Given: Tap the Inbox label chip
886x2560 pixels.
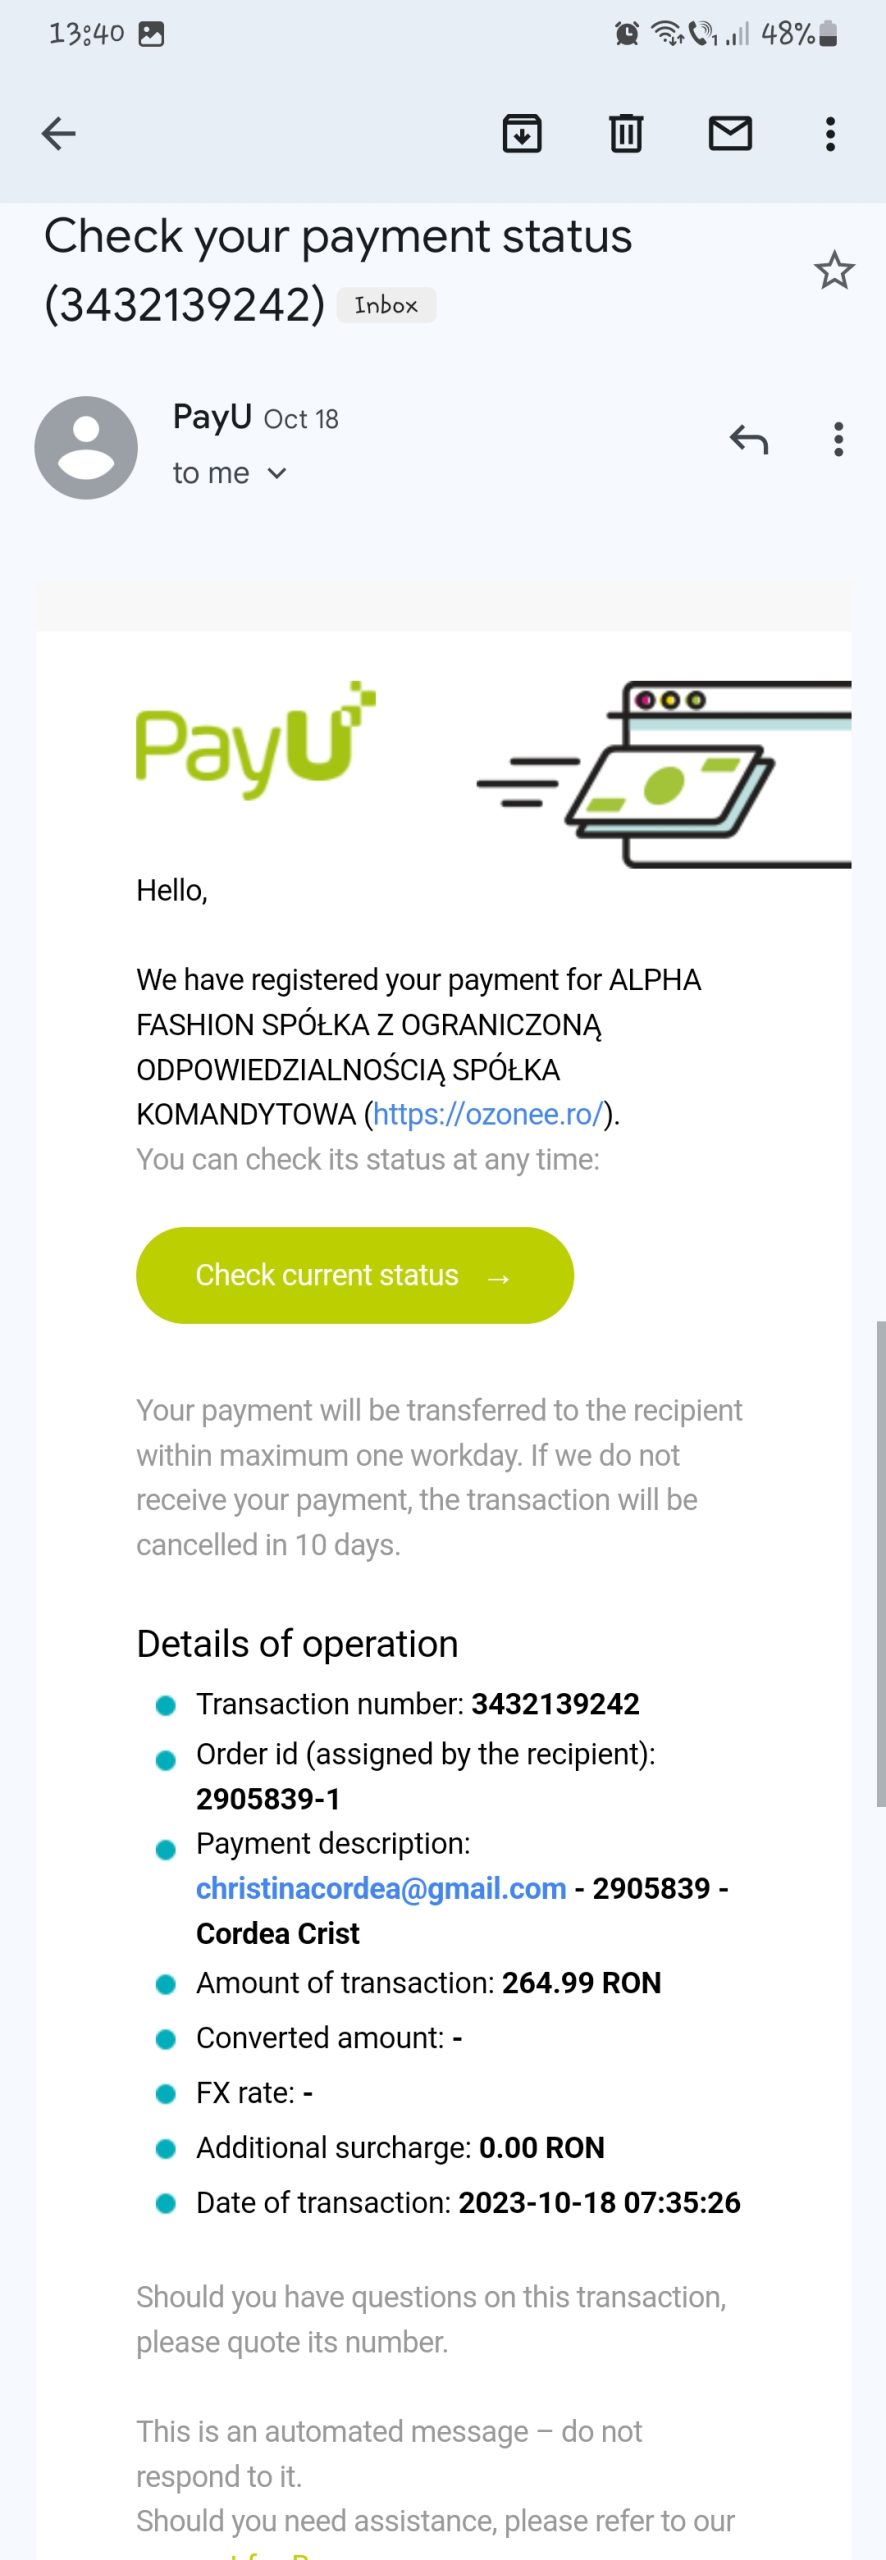Looking at the screenshot, I should click(x=386, y=305).
